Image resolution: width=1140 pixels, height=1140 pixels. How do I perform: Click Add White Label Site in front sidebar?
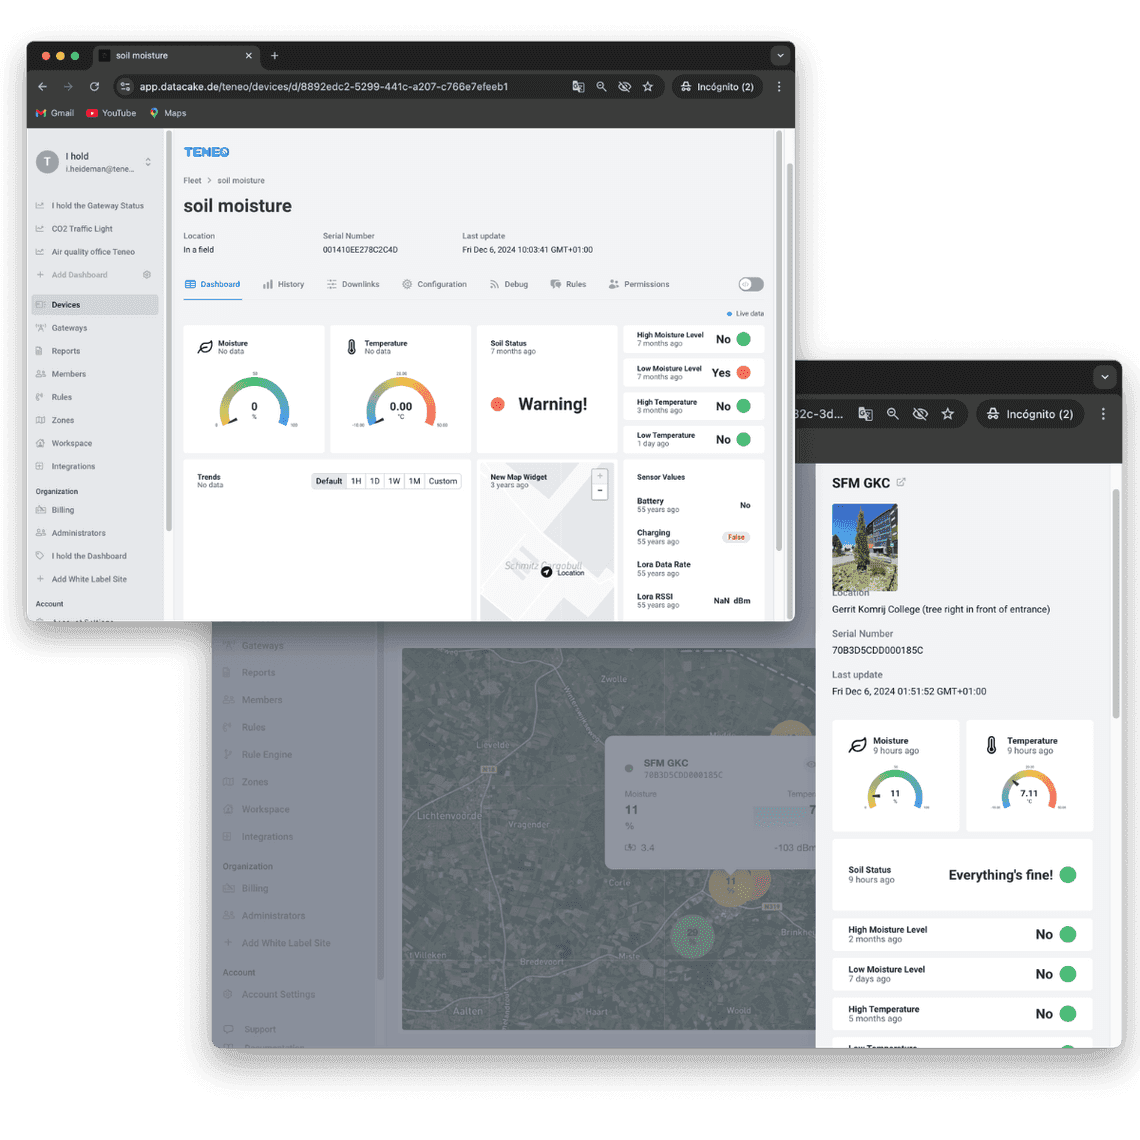[x=88, y=579]
